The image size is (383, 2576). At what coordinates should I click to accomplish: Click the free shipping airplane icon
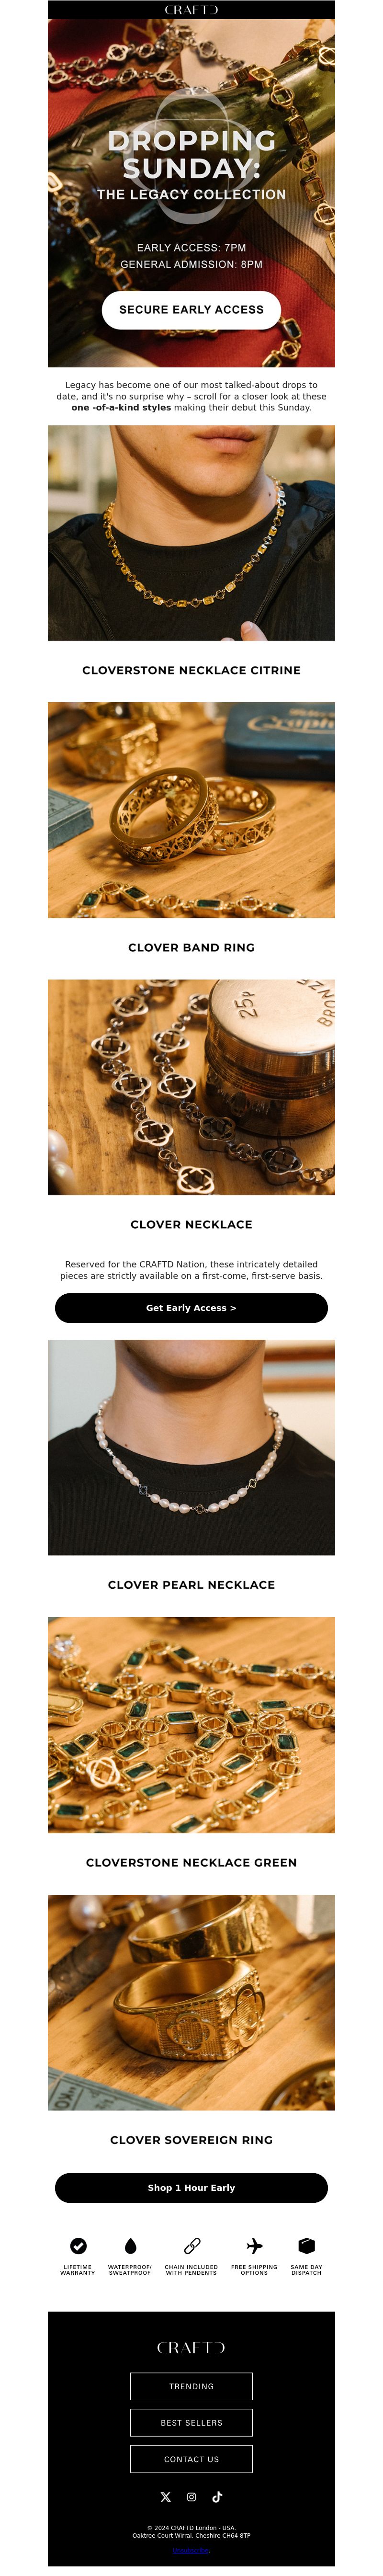point(254,2245)
